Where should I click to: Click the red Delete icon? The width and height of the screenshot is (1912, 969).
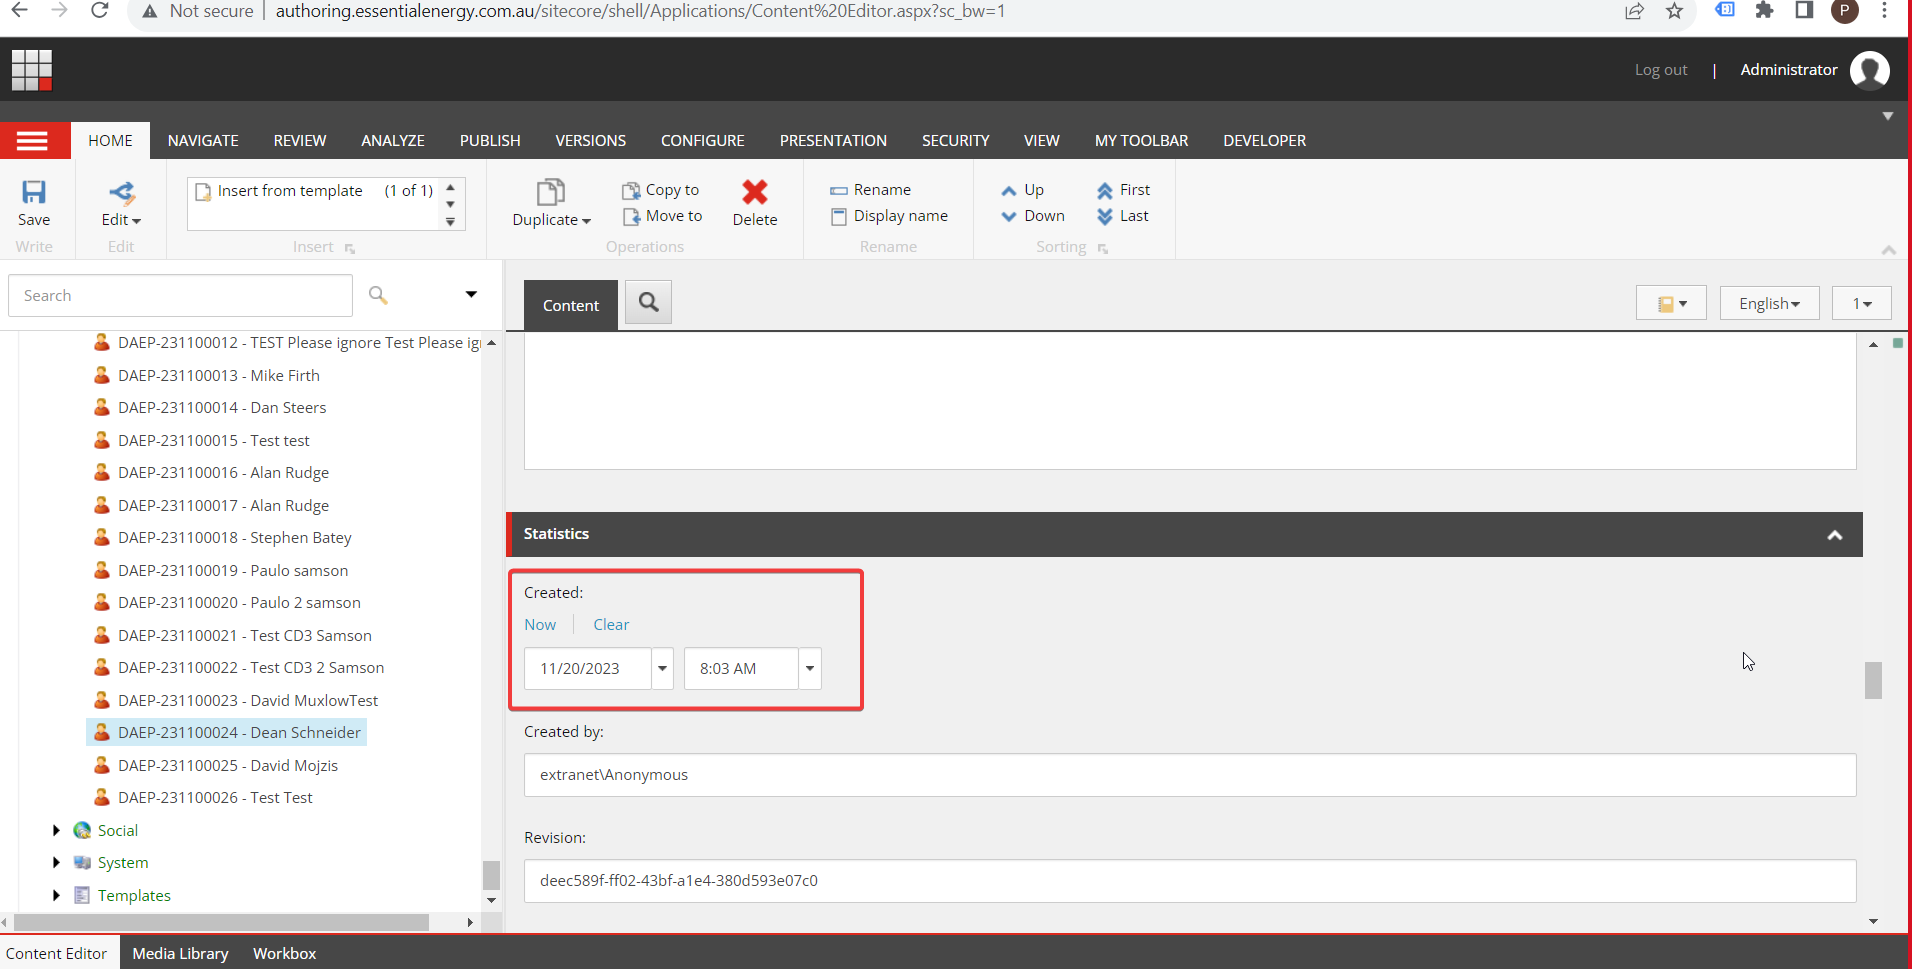coord(754,192)
